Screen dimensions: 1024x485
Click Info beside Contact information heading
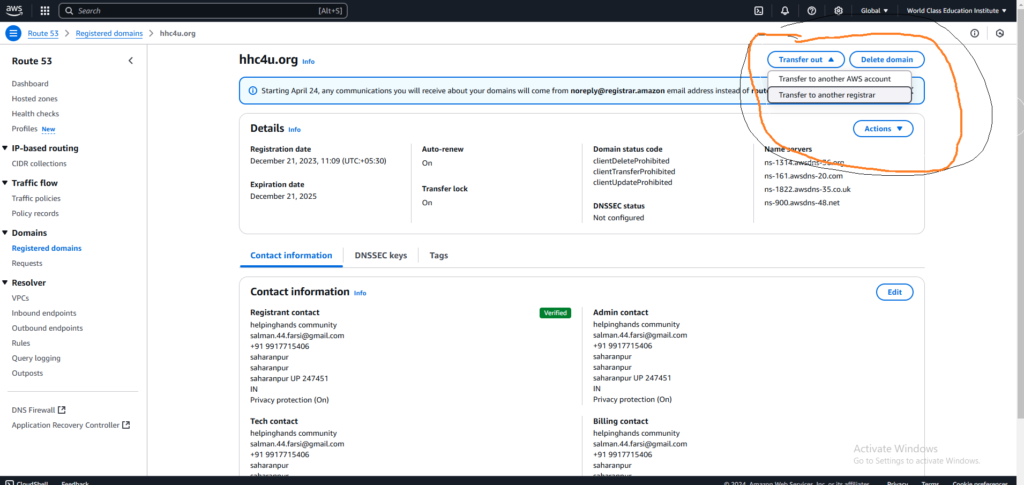[360, 293]
